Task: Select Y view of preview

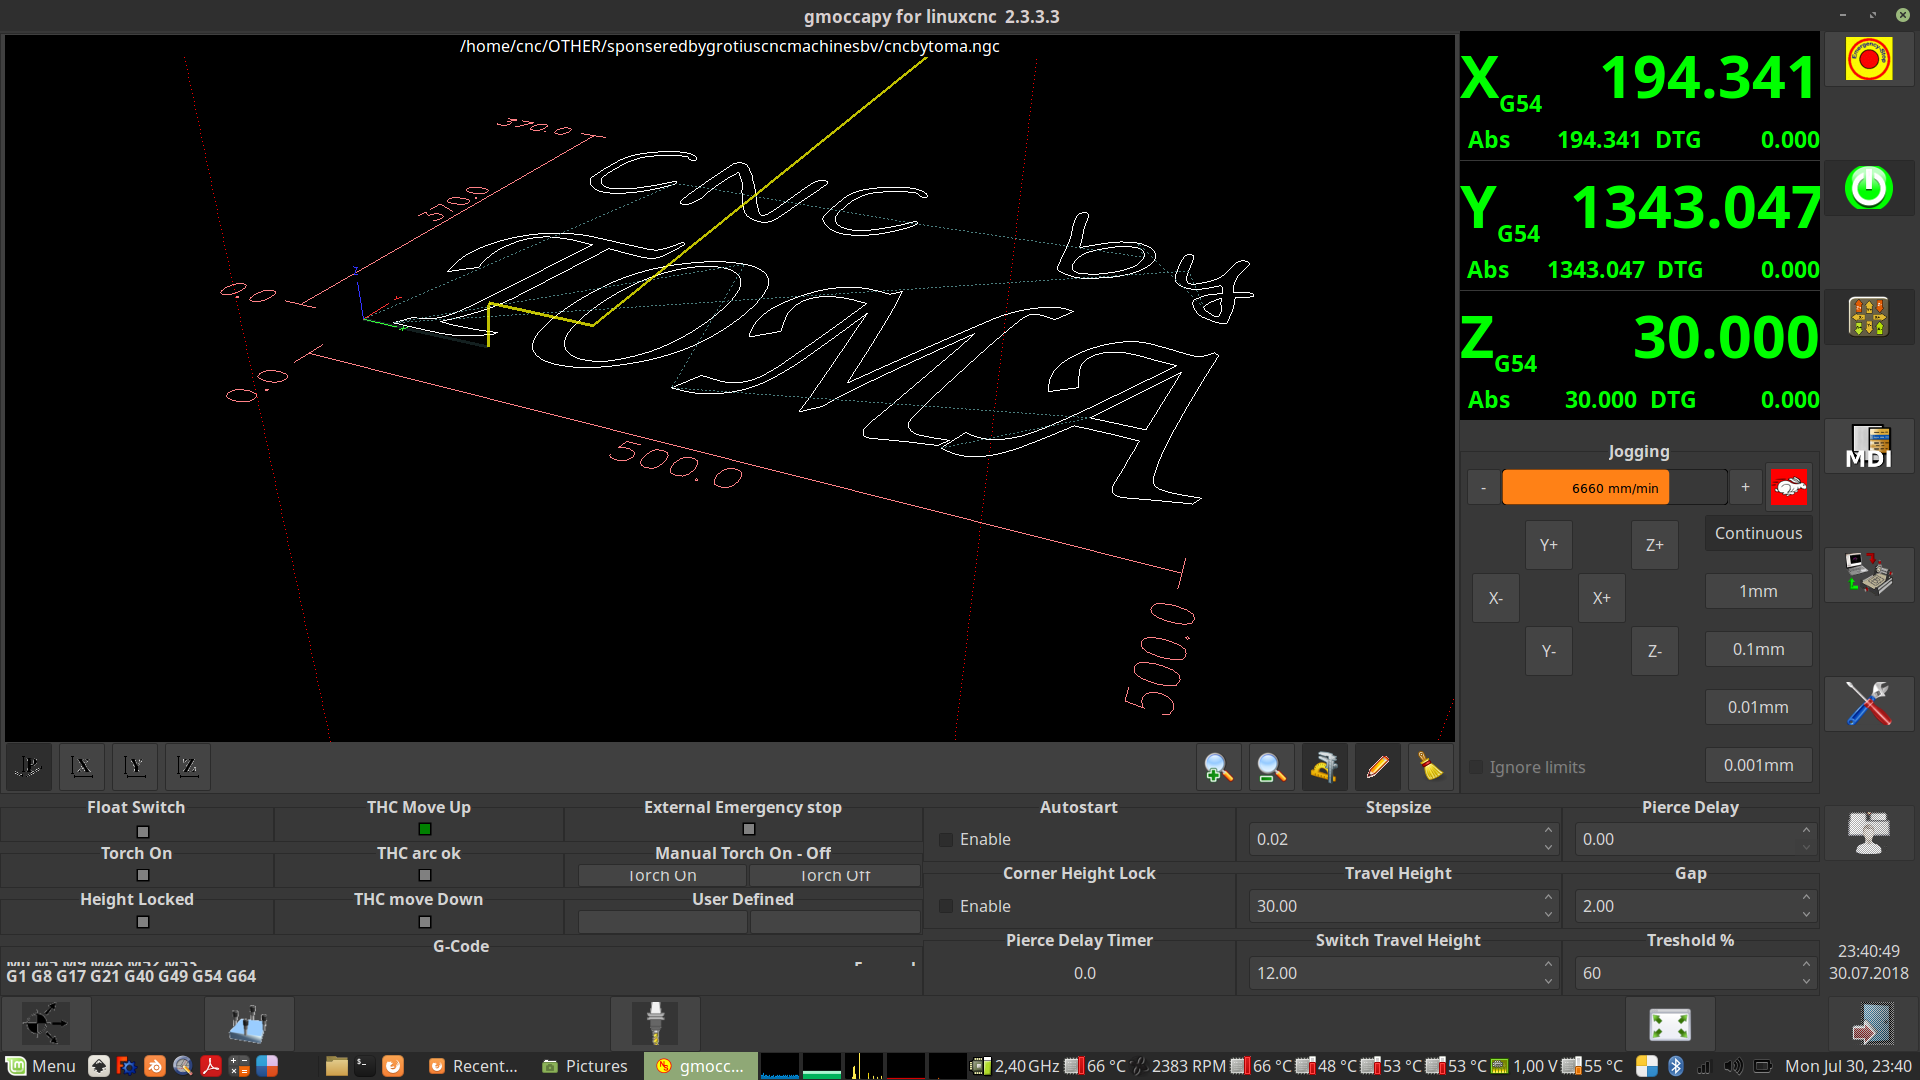Action: tap(134, 767)
